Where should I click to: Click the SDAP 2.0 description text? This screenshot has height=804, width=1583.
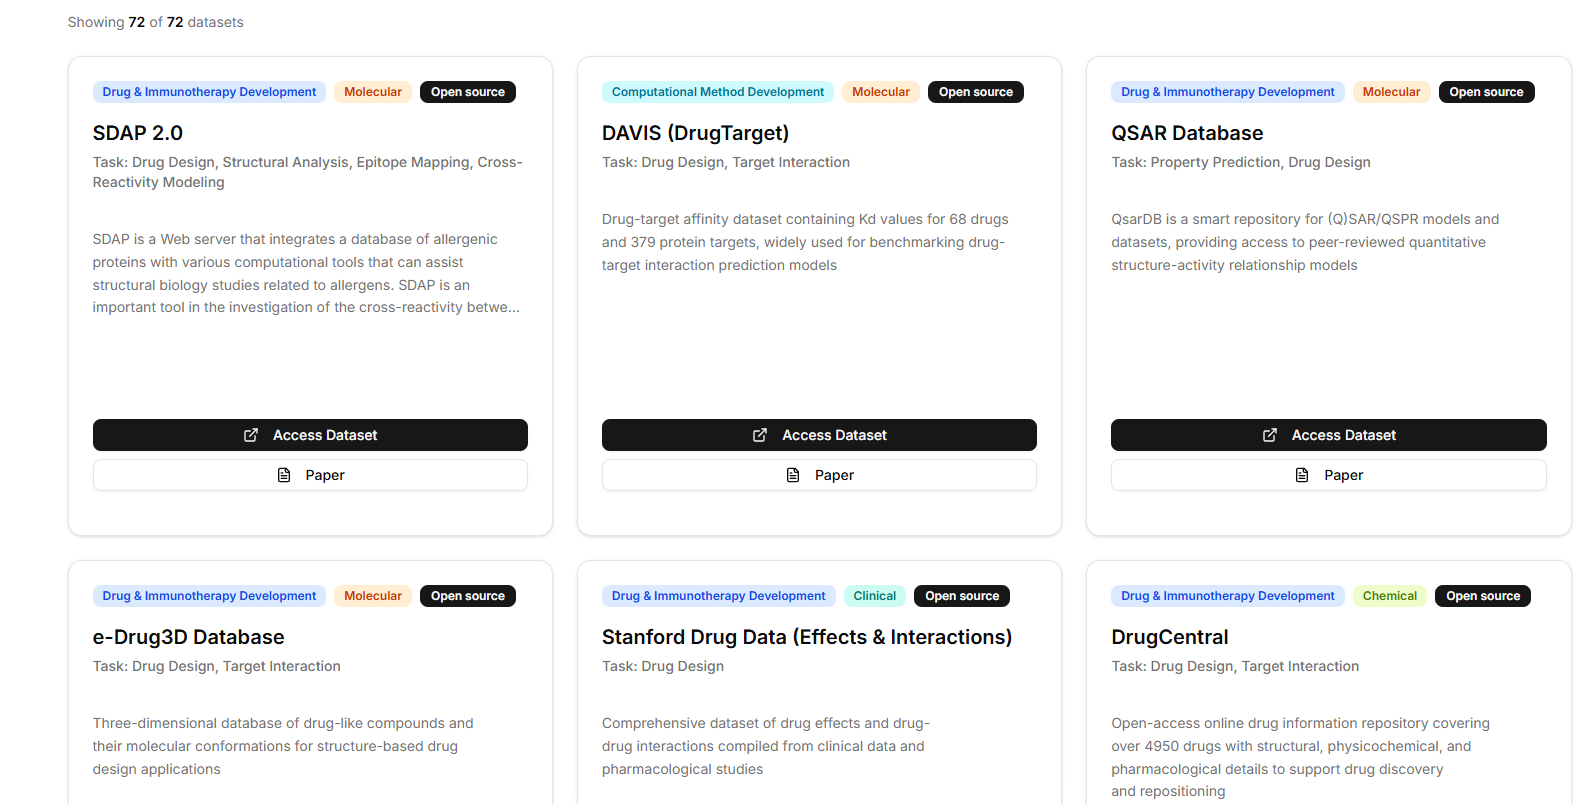(x=306, y=273)
